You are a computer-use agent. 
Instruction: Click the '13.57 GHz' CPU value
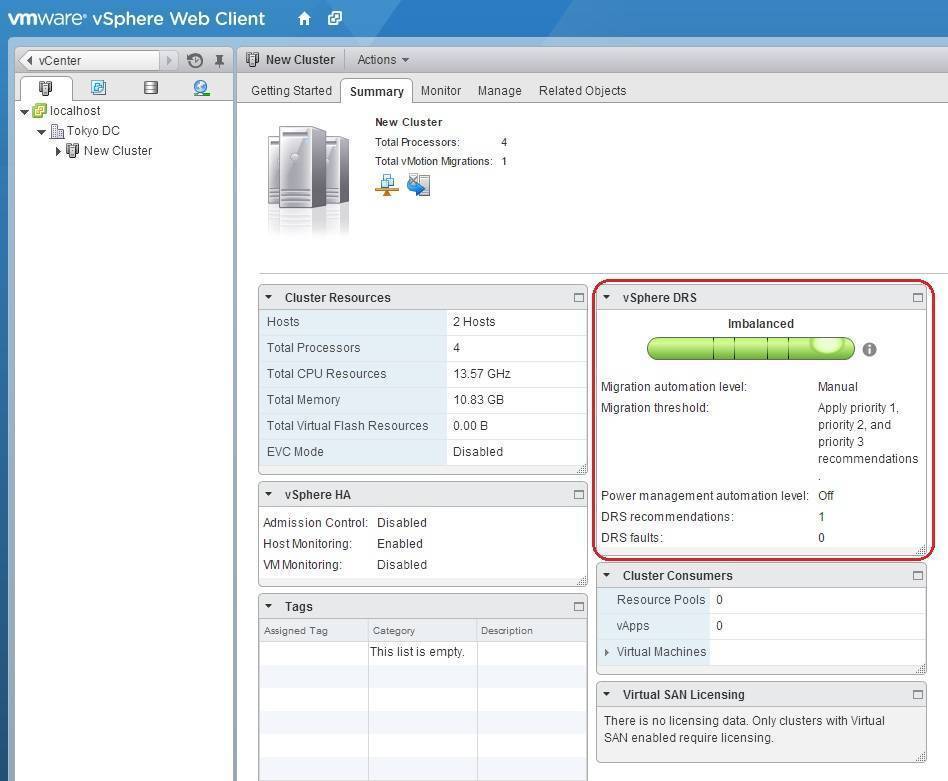coord(482,374)
